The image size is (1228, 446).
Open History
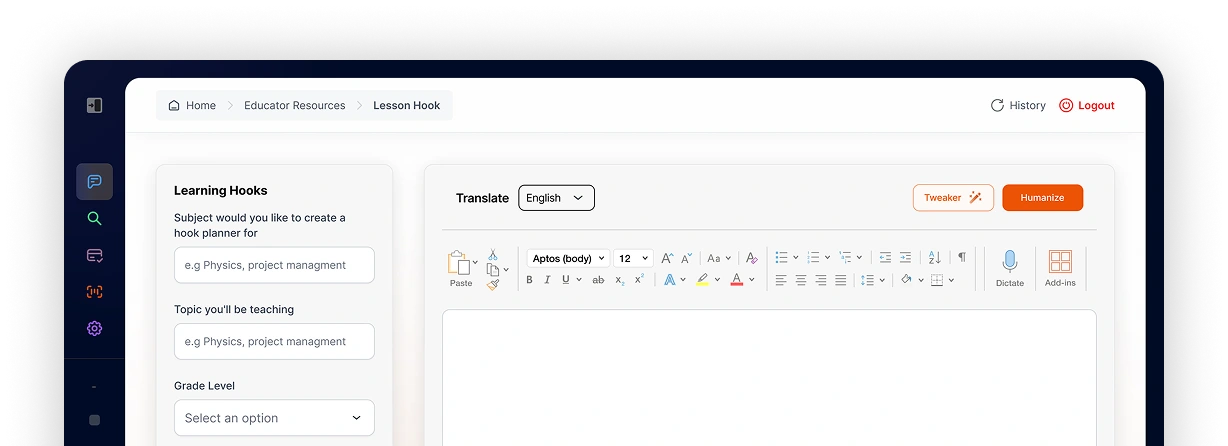click(1018, 105)
